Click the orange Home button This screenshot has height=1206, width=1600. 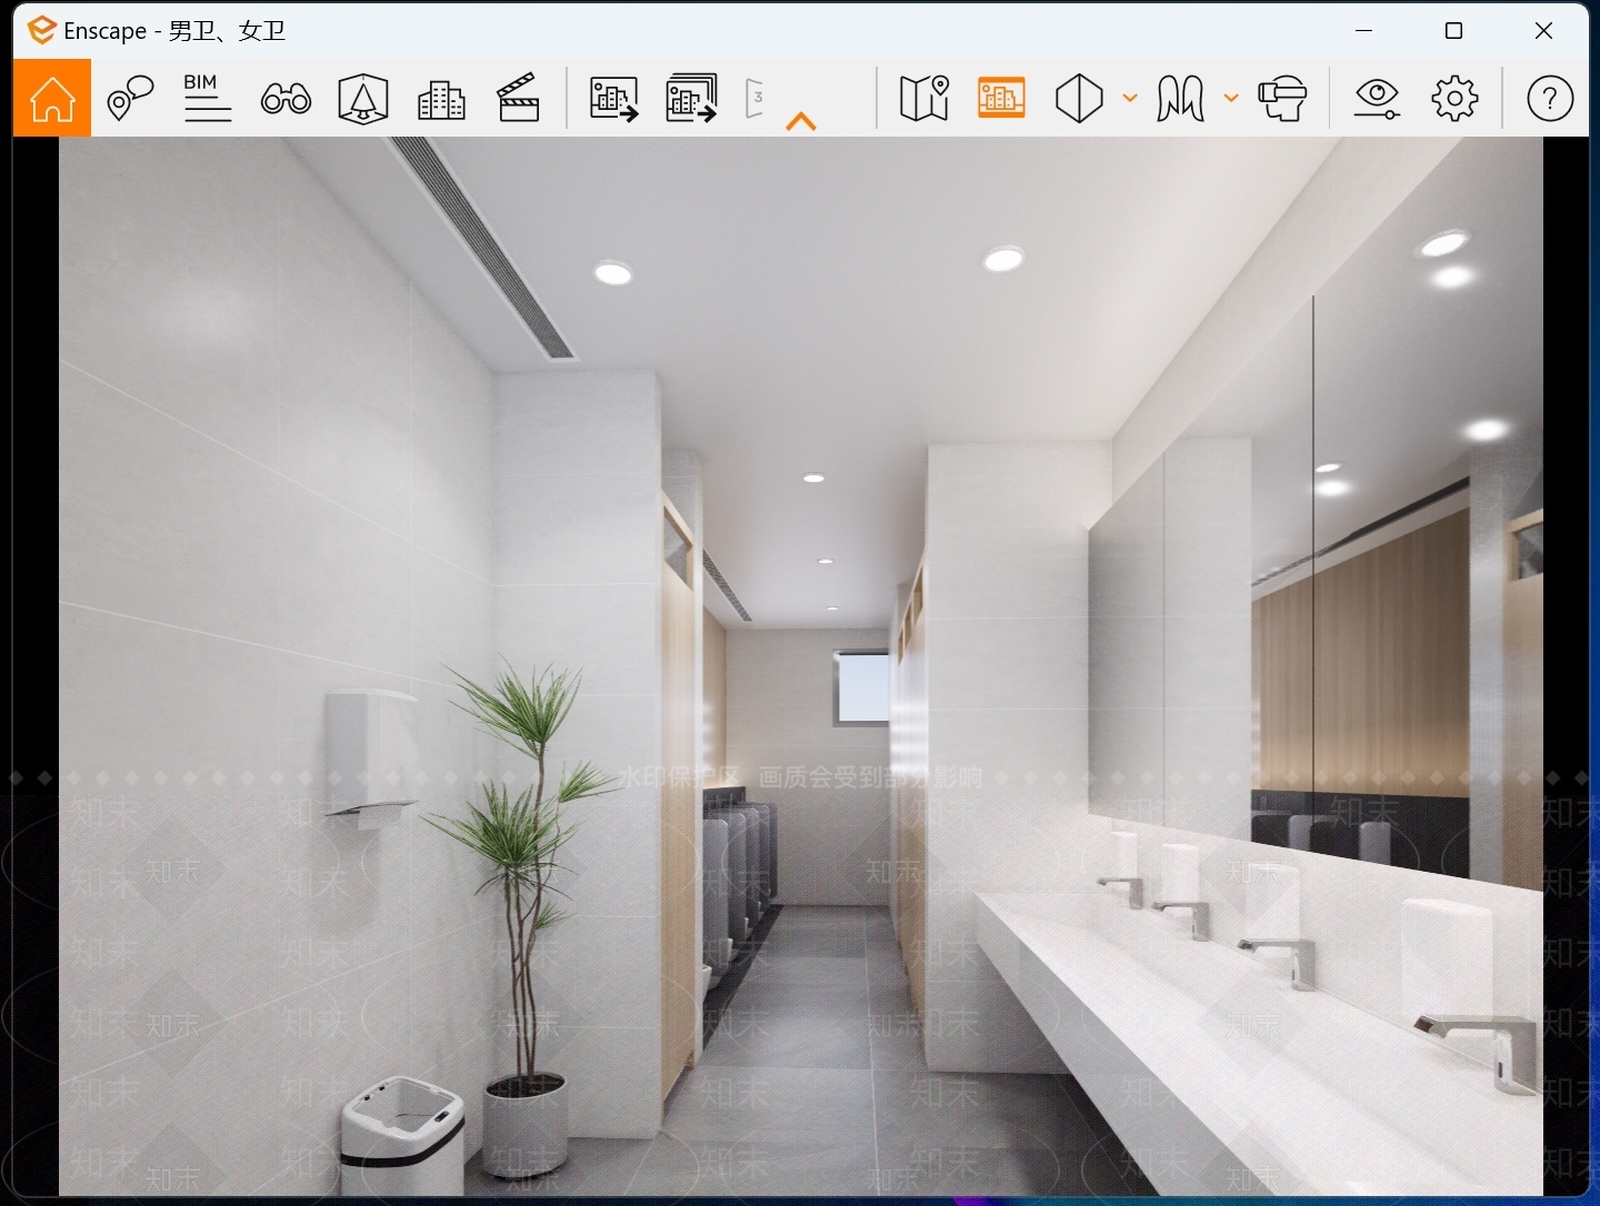click(52, 98)
